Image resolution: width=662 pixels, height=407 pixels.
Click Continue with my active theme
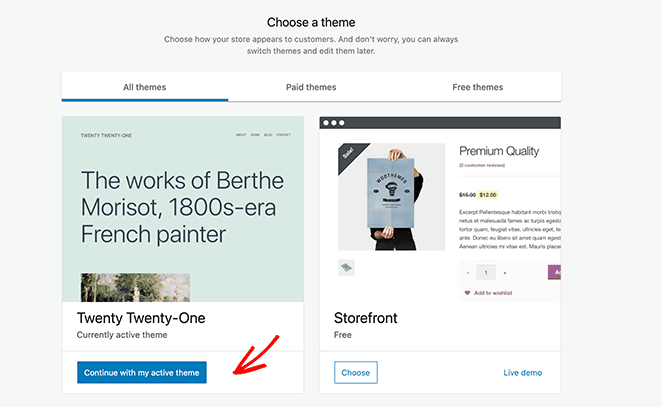[x=141, y=373]
